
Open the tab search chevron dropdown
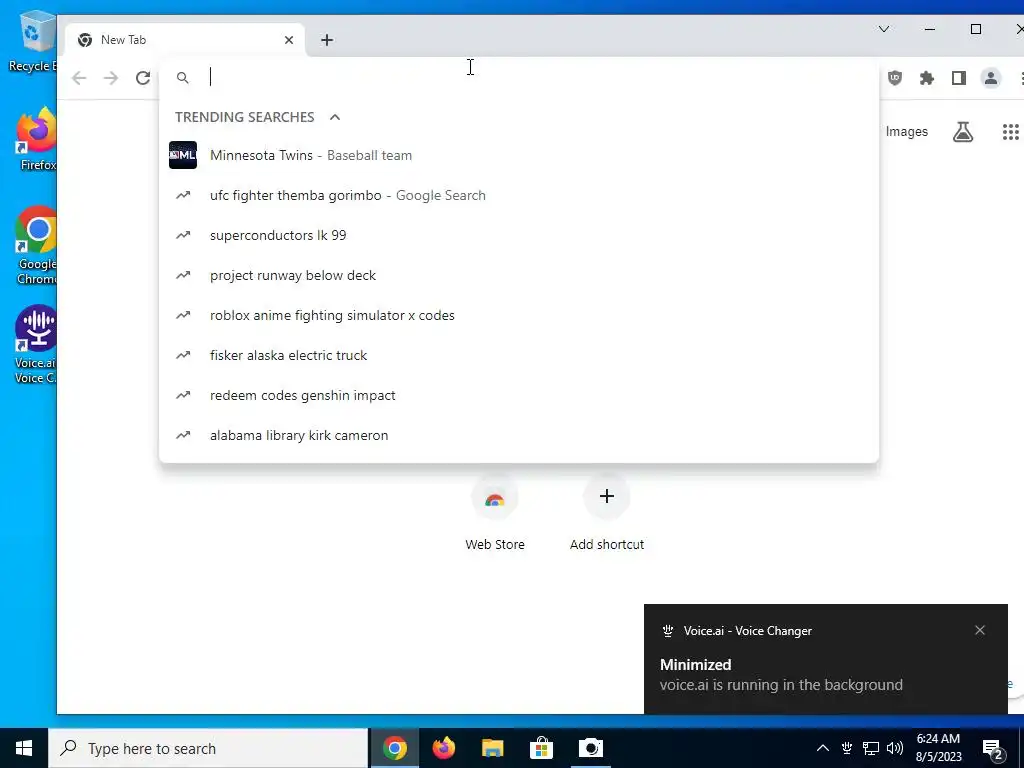[884, 29]
